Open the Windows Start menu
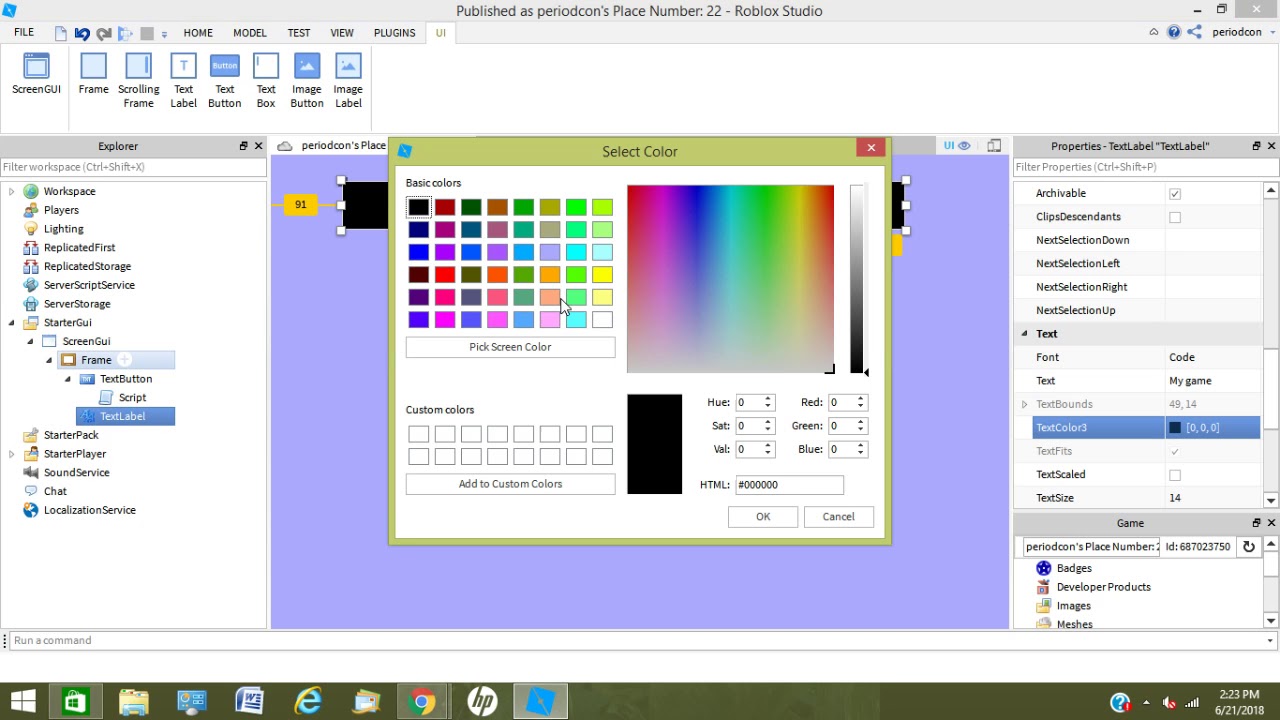 tap(23, 702)
